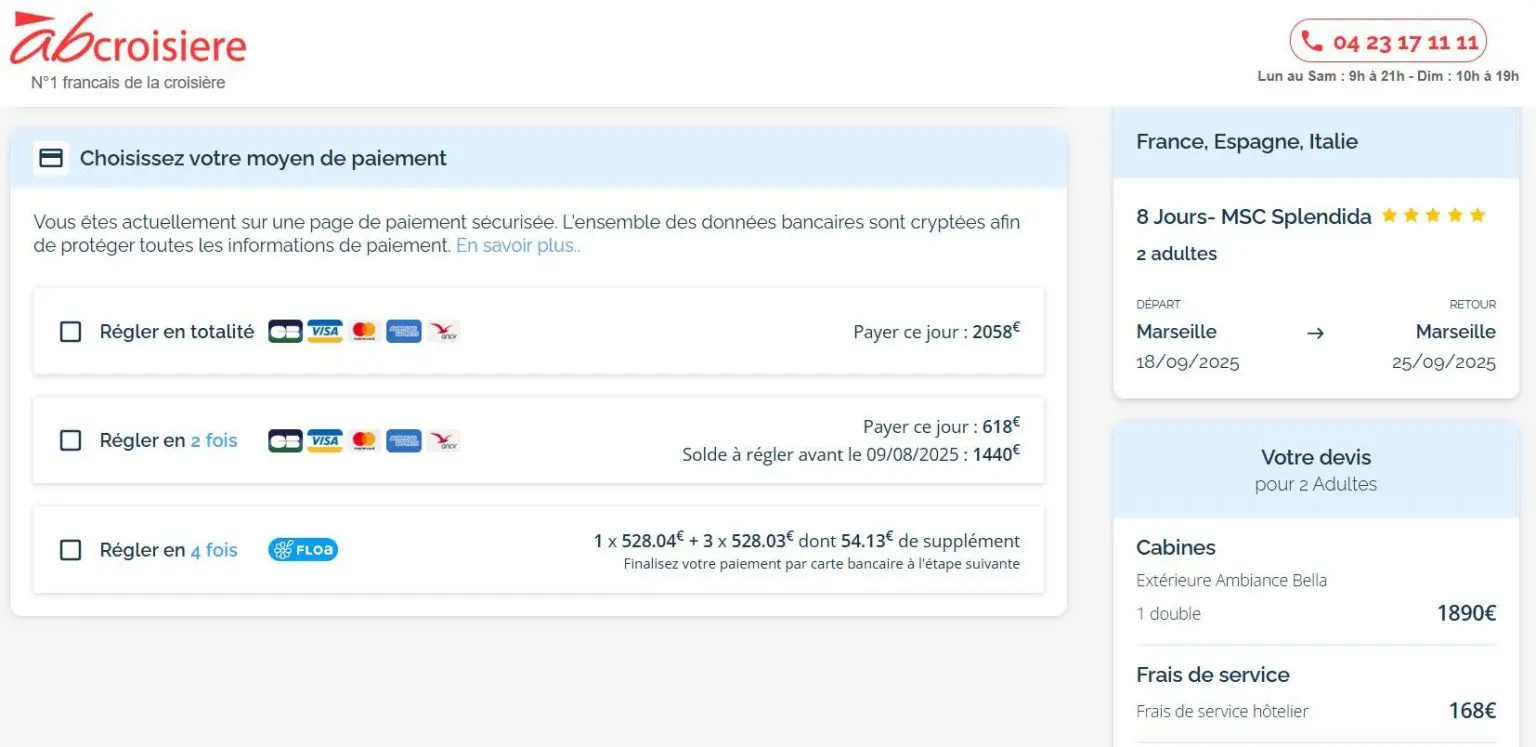Select the 'Régler en 4 fois' checkbox
Image resolution: width=1536 pixels, height=747 pixels.
[71, 550]
